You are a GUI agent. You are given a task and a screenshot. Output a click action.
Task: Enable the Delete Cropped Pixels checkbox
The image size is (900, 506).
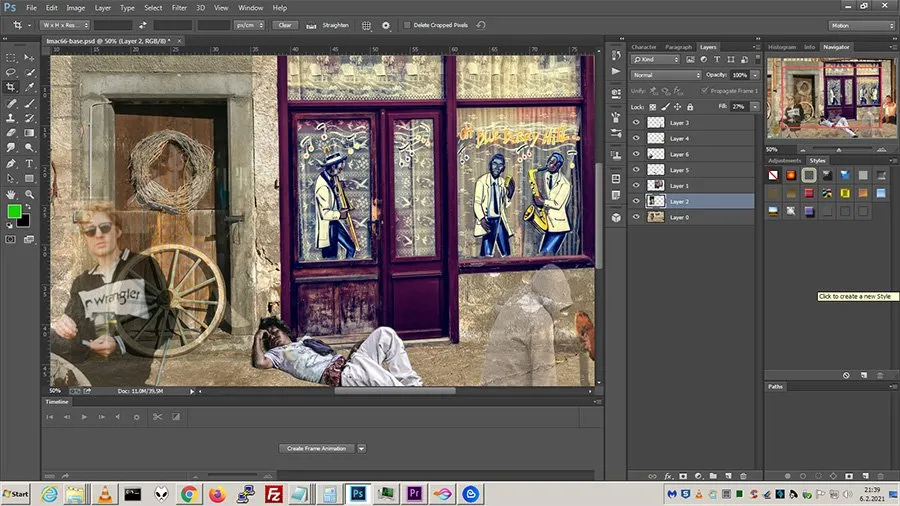pos(405,25)
